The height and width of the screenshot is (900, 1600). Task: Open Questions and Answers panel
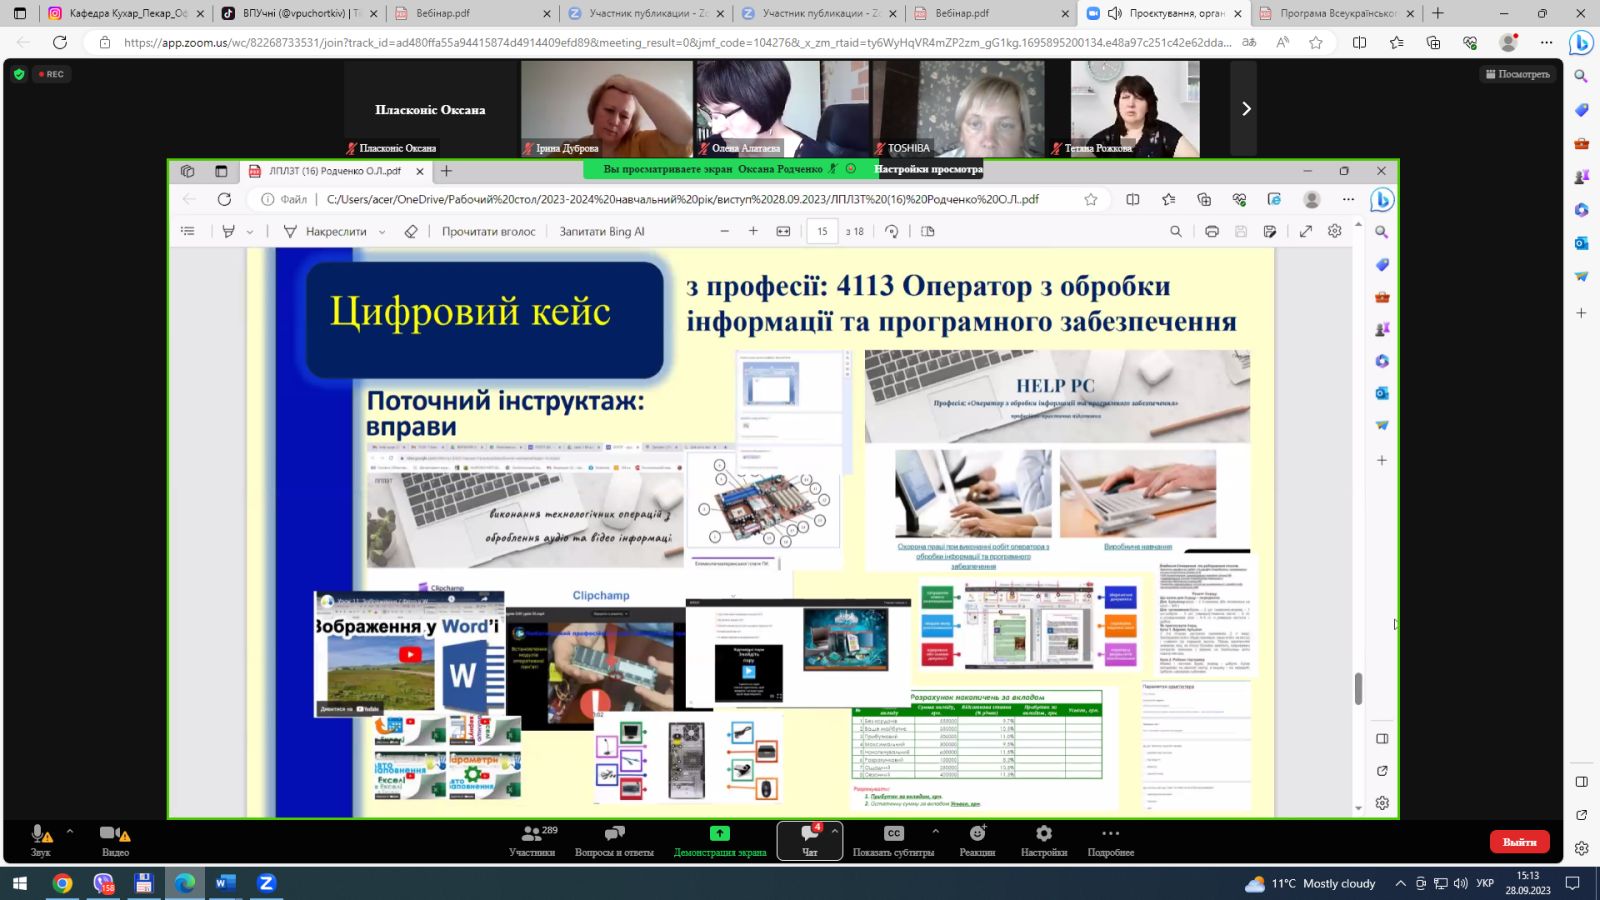click(614, 840)
